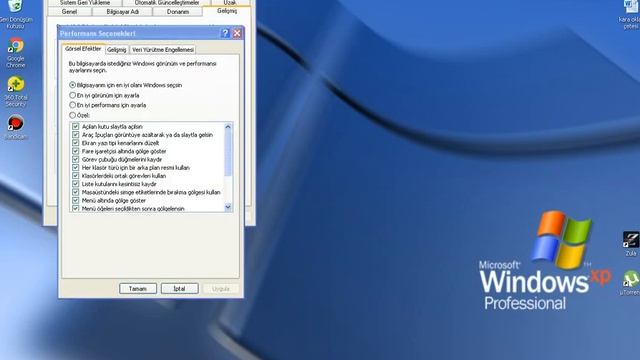Open the Bilgisayar Adı tab in System Properties
This screenshot has width=640, height=360.
click(x=122, y=12)
